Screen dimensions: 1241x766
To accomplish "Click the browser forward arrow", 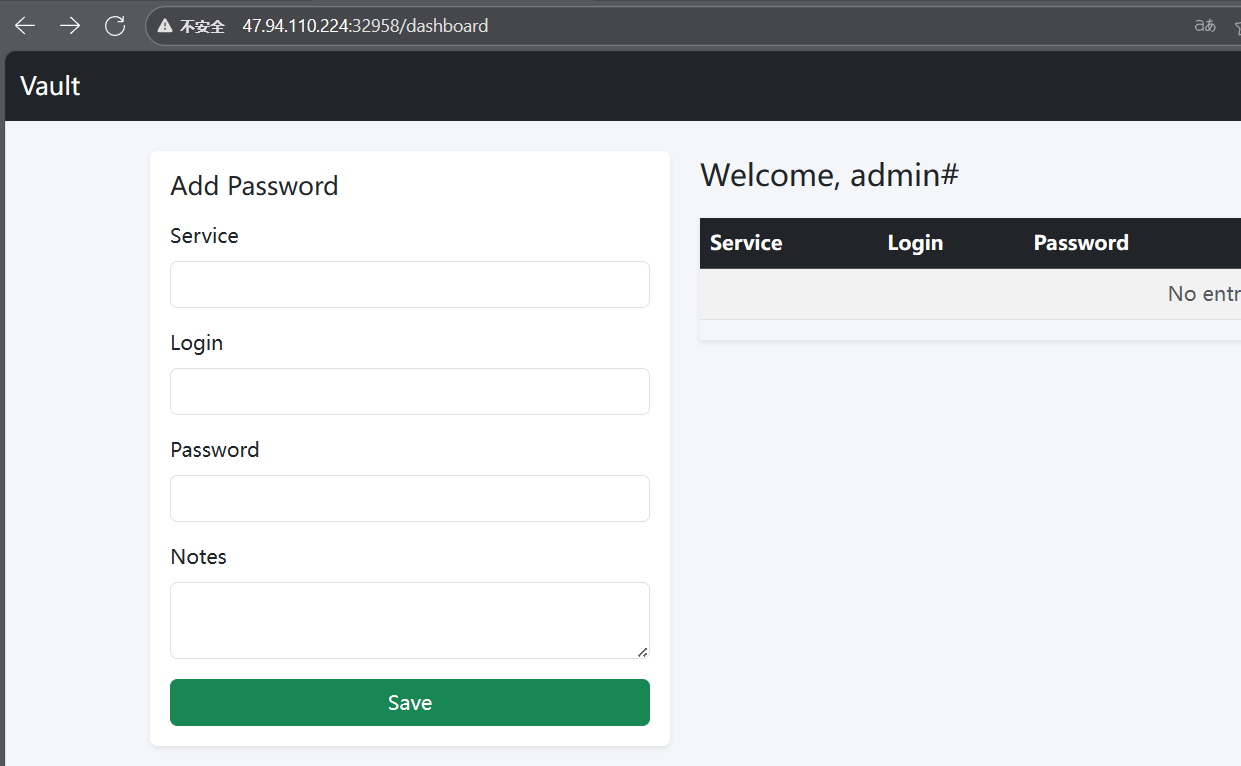I will 70,26.
